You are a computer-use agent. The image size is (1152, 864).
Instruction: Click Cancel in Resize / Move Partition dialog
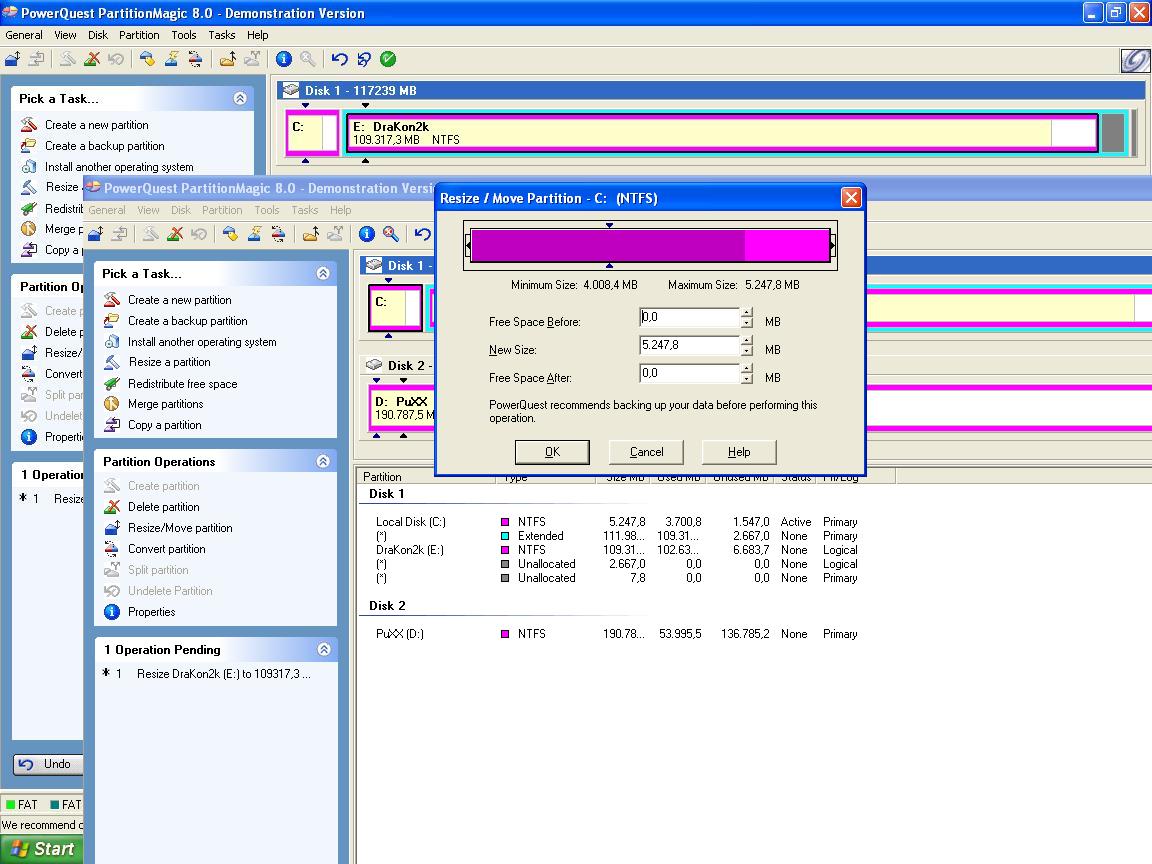646,452
